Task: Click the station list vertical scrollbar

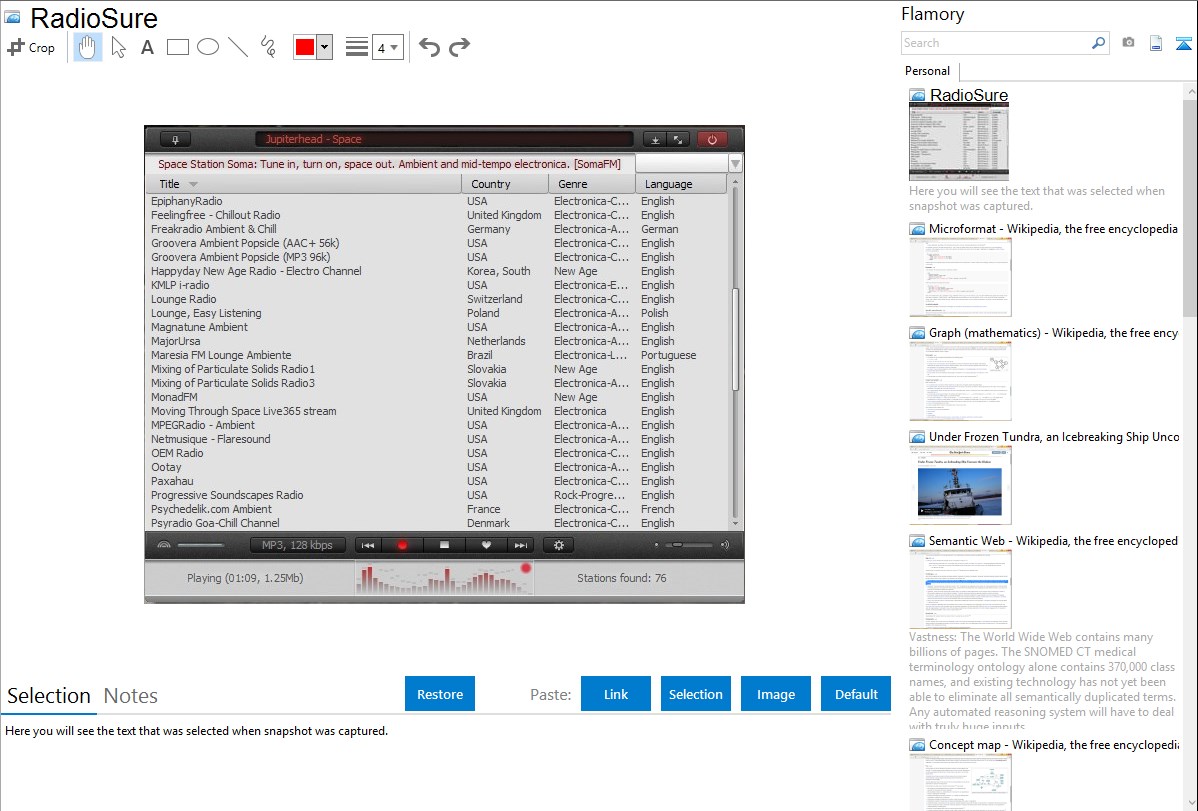Action: [735, 340]
